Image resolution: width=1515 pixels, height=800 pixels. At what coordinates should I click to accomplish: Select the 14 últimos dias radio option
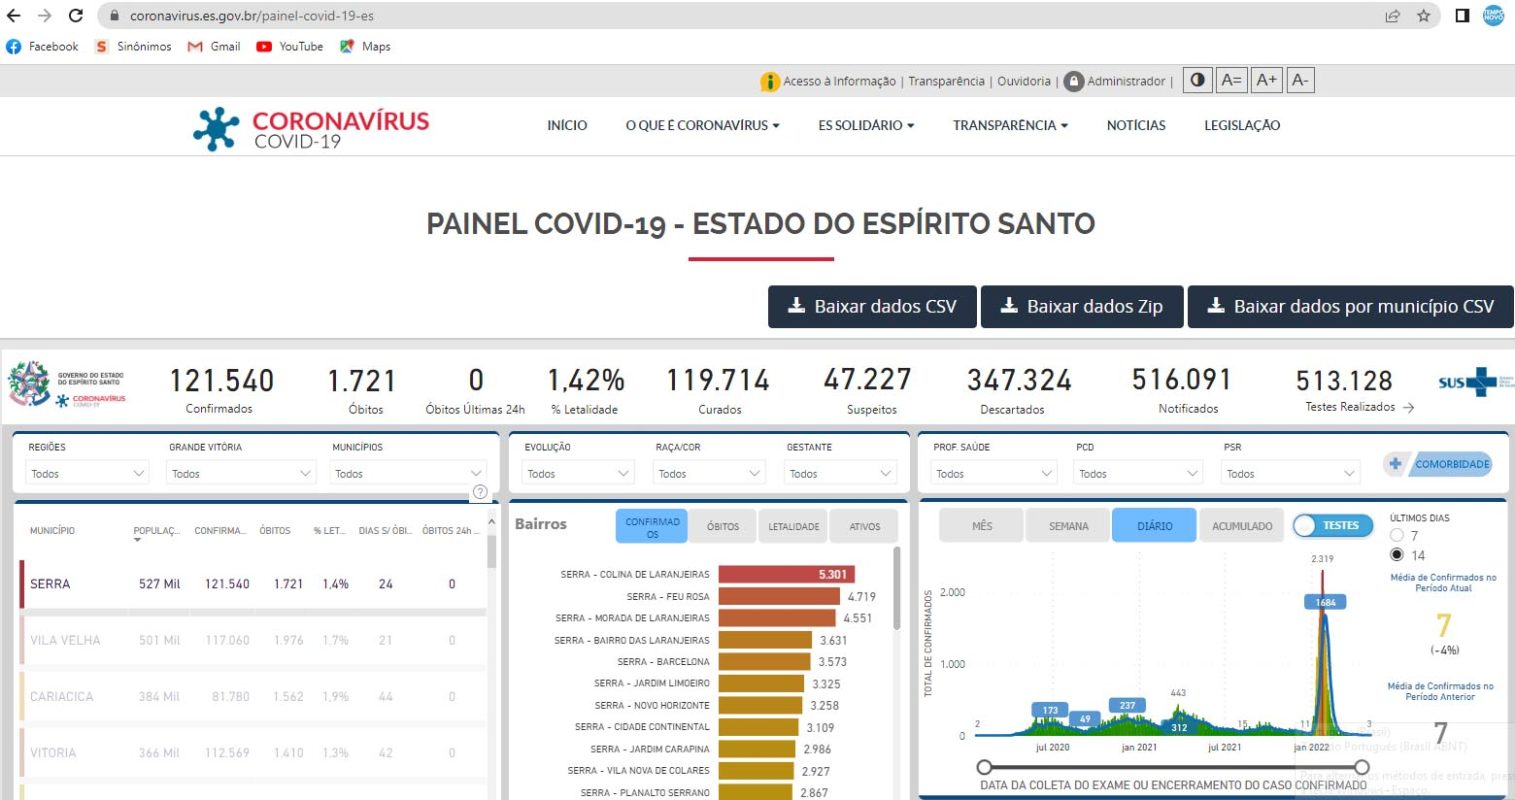(1397, 555)
